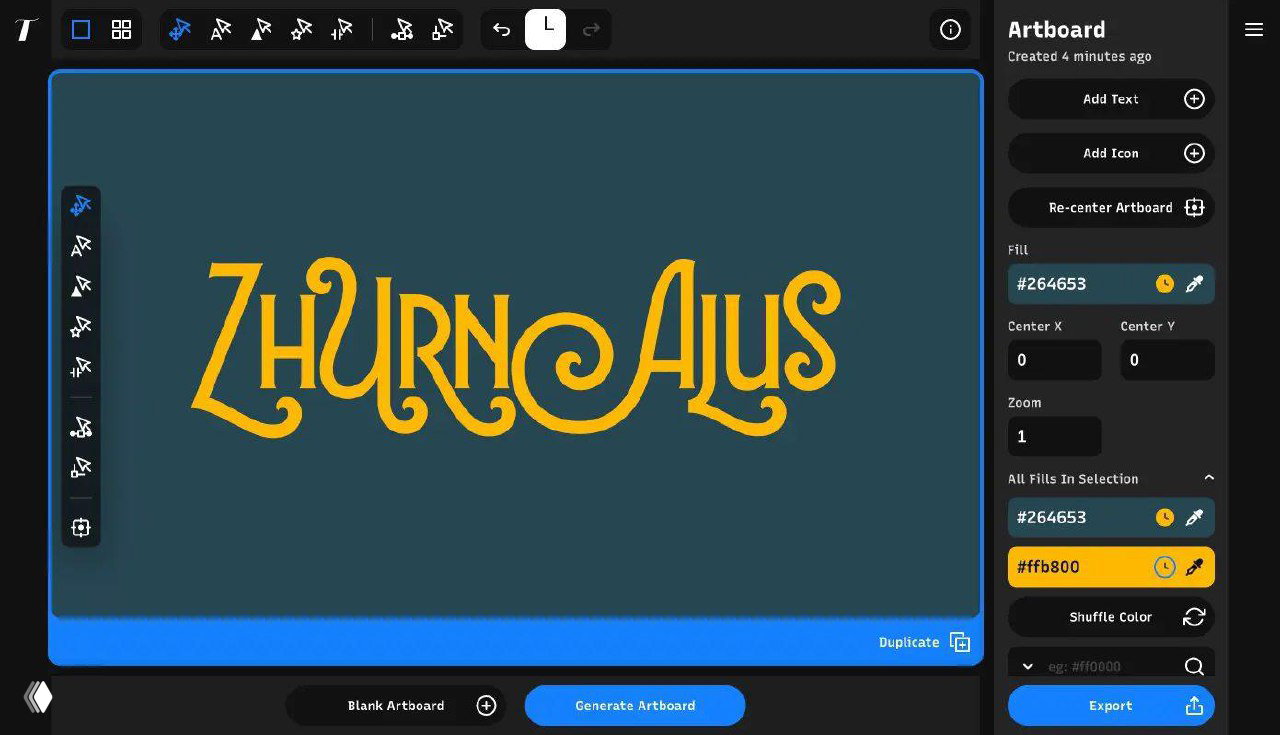The height and width of the screenshot is (735, 1280).
Task: Open color history clock on #ffb800 row
Action: click(1165, 567)
